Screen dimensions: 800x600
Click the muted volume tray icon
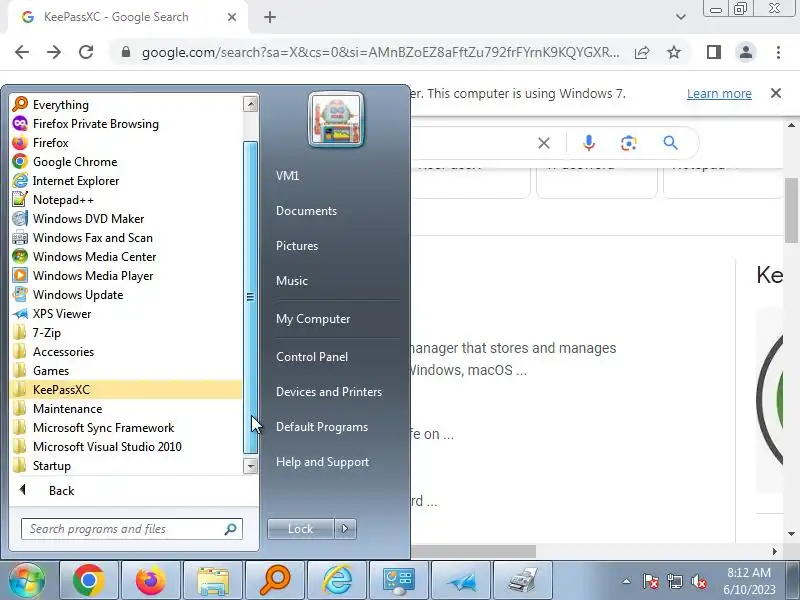[699, 581]
